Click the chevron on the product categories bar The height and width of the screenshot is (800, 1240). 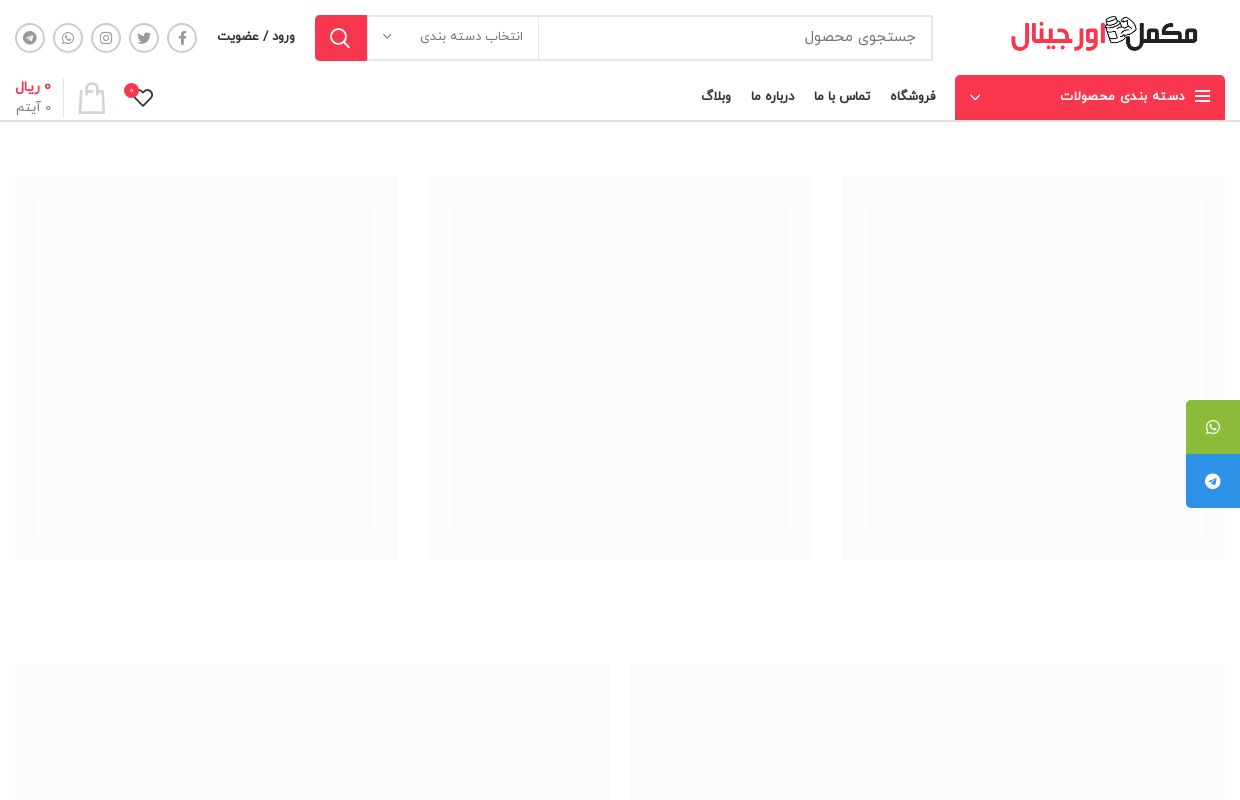(x=975, y=98)
